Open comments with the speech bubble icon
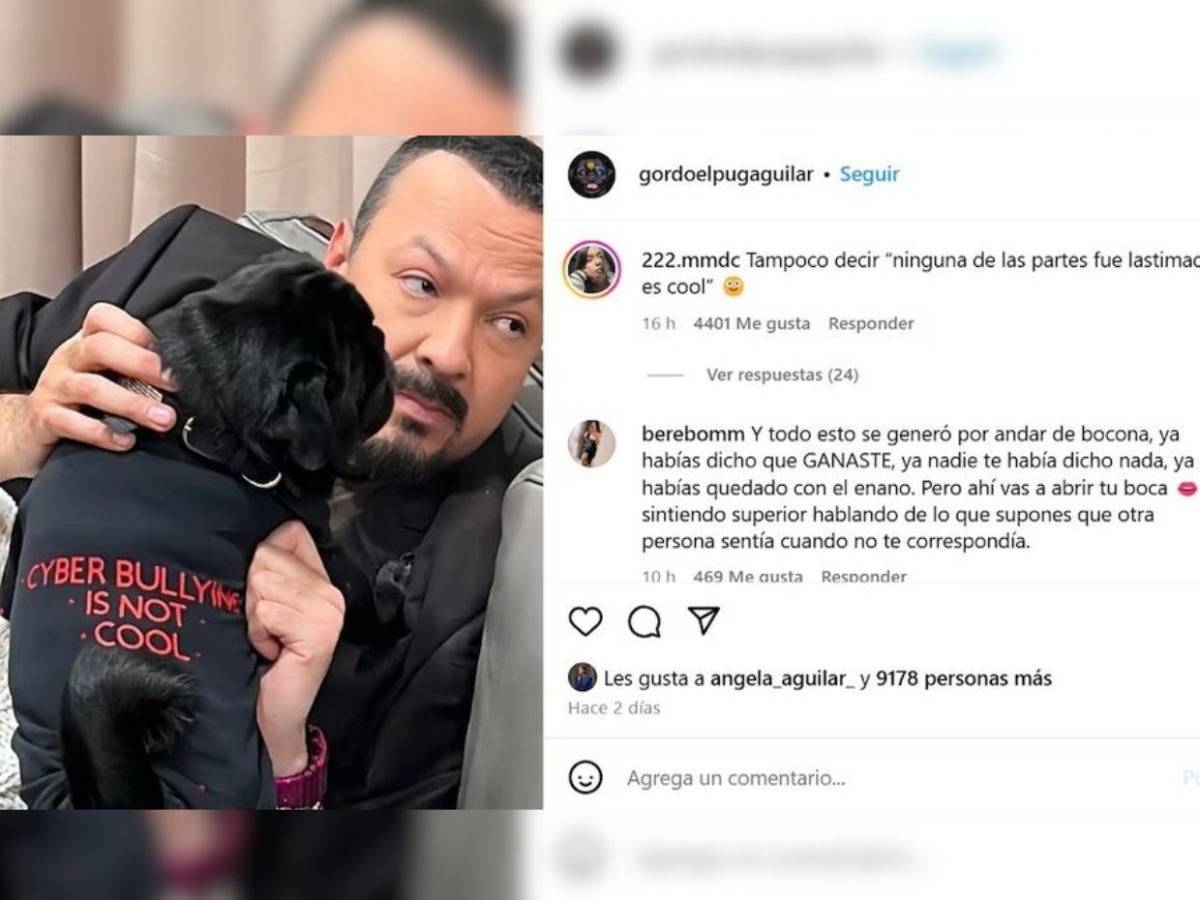 (644, 622)
